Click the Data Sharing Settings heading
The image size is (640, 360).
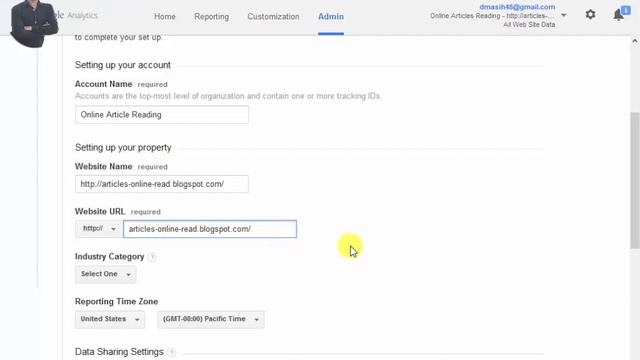click(x=119, y=352)
